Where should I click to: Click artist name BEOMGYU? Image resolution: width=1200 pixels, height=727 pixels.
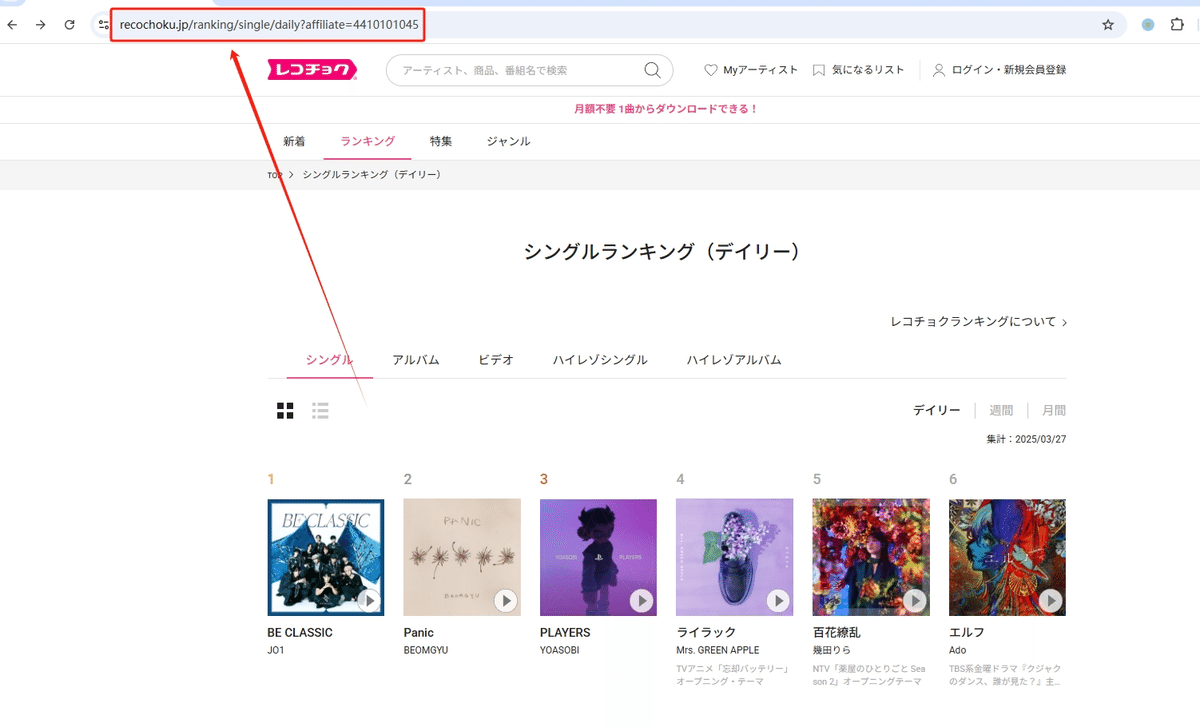click(x=426, y=650)
